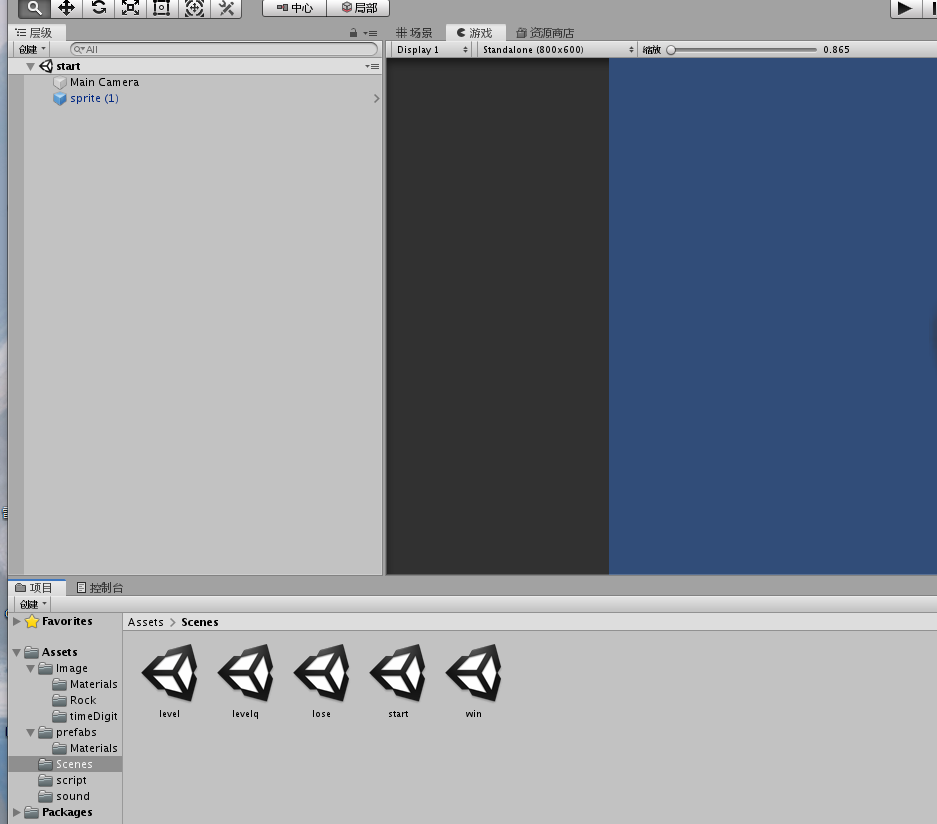
Task: Select the Hand view tool
Action: coord(34,8)
